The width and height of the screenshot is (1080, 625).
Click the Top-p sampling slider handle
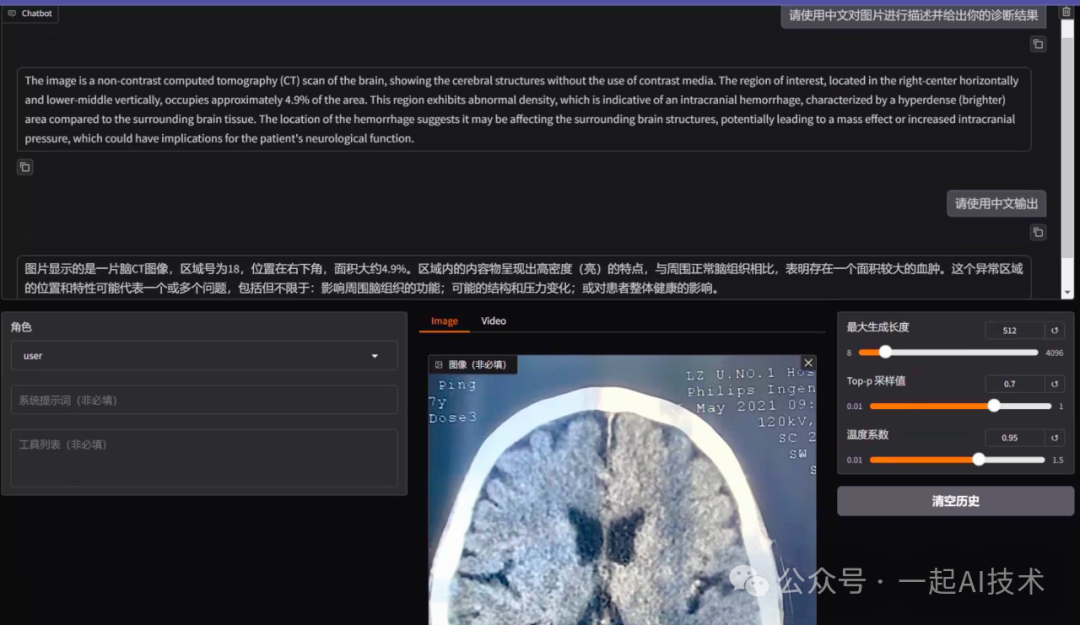(993, 407)
